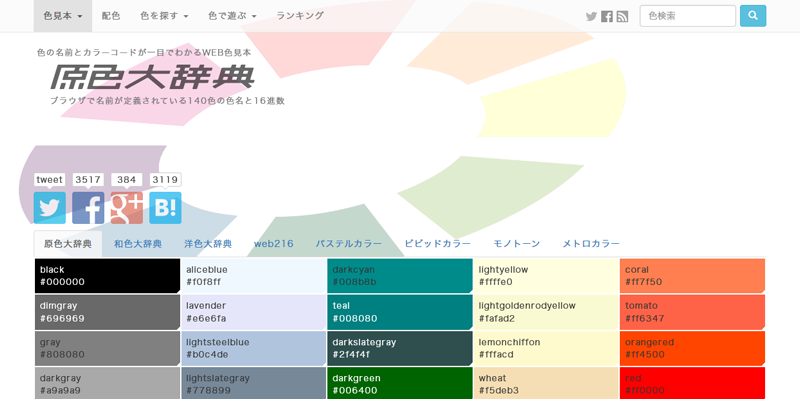Select the teal #008080 swatch
Image resolution: width=800 pixels, height=400 pixels.
click(400, 312)
